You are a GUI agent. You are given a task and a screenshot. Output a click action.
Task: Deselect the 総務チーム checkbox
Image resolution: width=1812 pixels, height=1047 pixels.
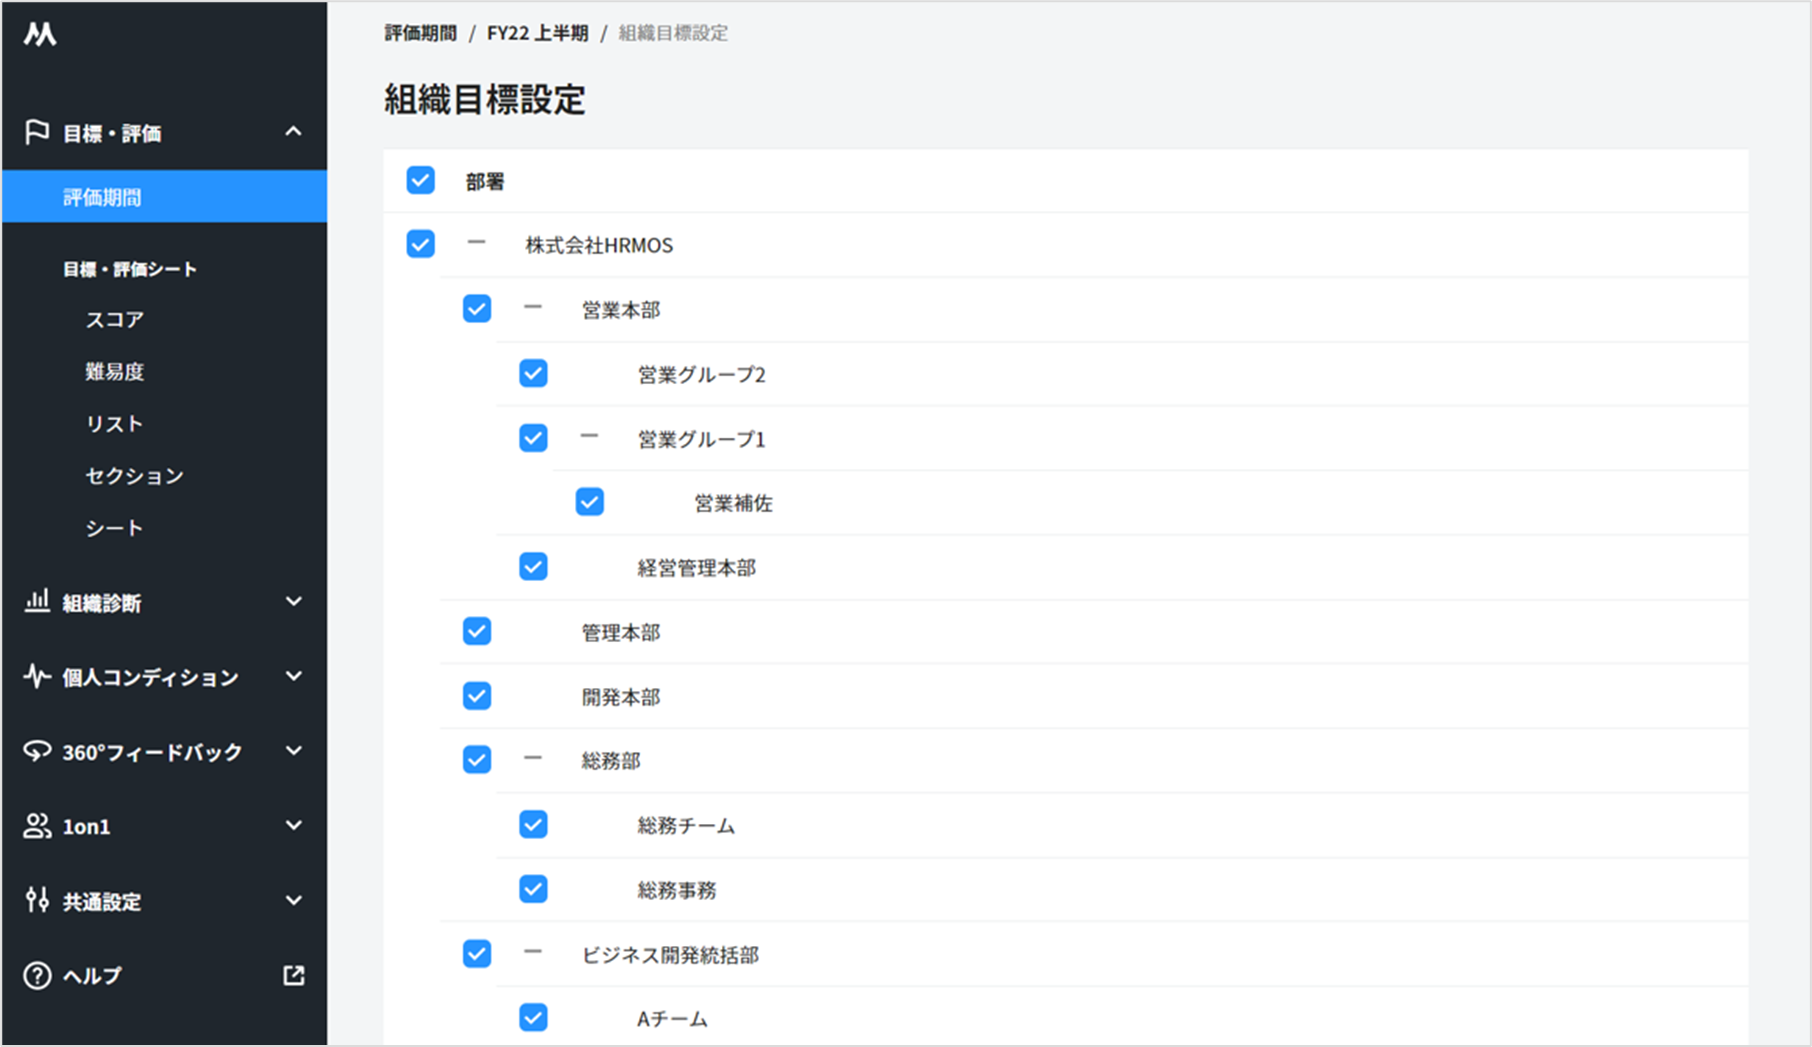533,825
